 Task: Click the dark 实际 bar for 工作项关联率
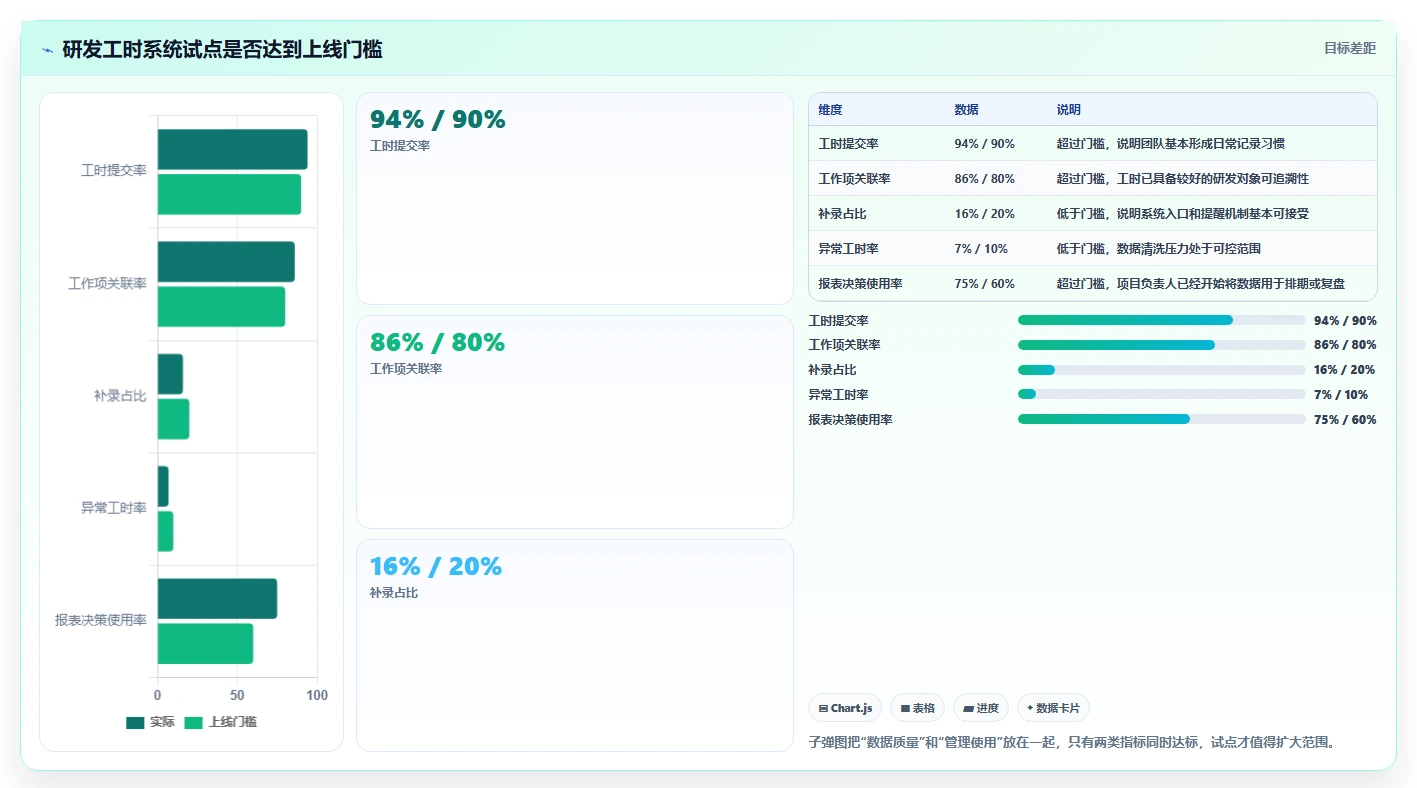tap(226, 261)
